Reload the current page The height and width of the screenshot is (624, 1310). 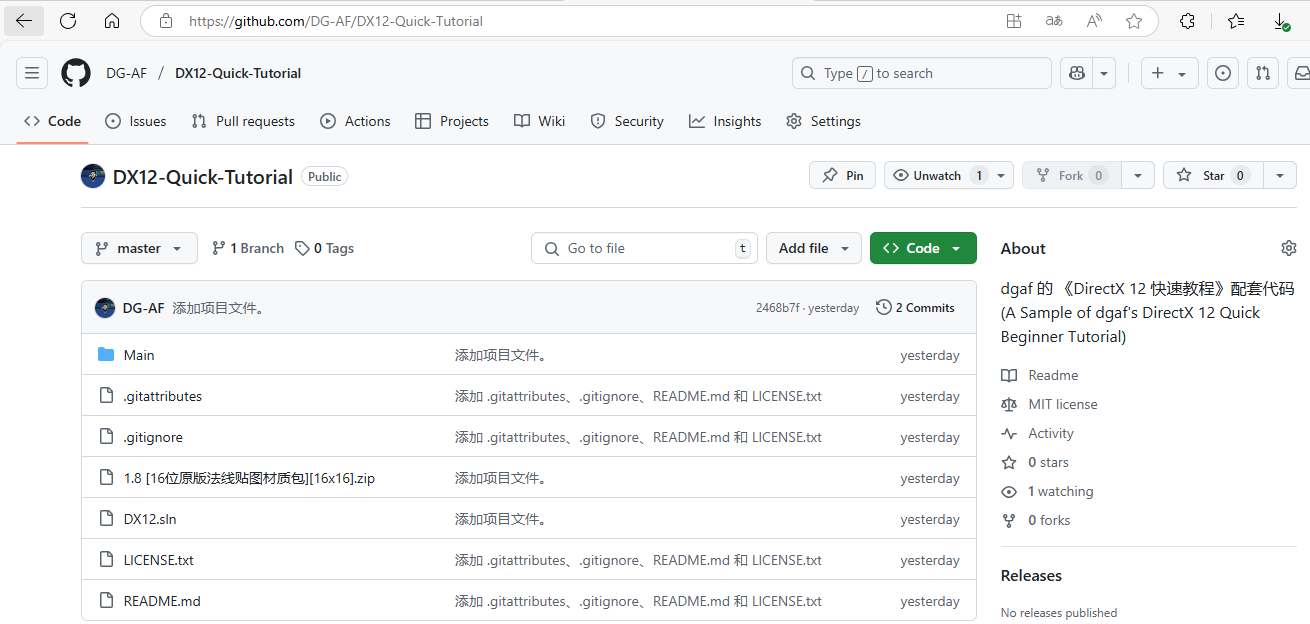pyautogui.click(x=68, y=21)
